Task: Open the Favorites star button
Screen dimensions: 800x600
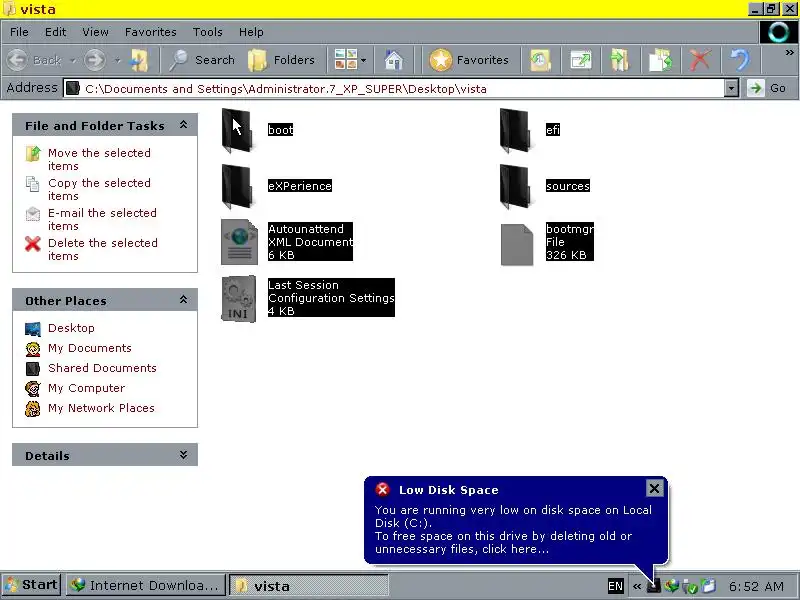Action: pyautogui.click(x=469, y=60)
